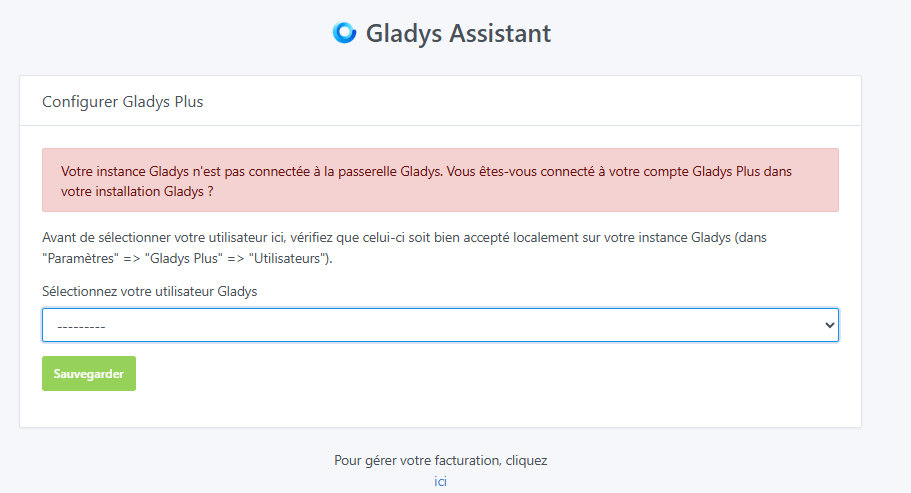Click the "Configurer Gladys Plus" card header
The height and width of the screenshot is (493, 911).
pos(123,101)
